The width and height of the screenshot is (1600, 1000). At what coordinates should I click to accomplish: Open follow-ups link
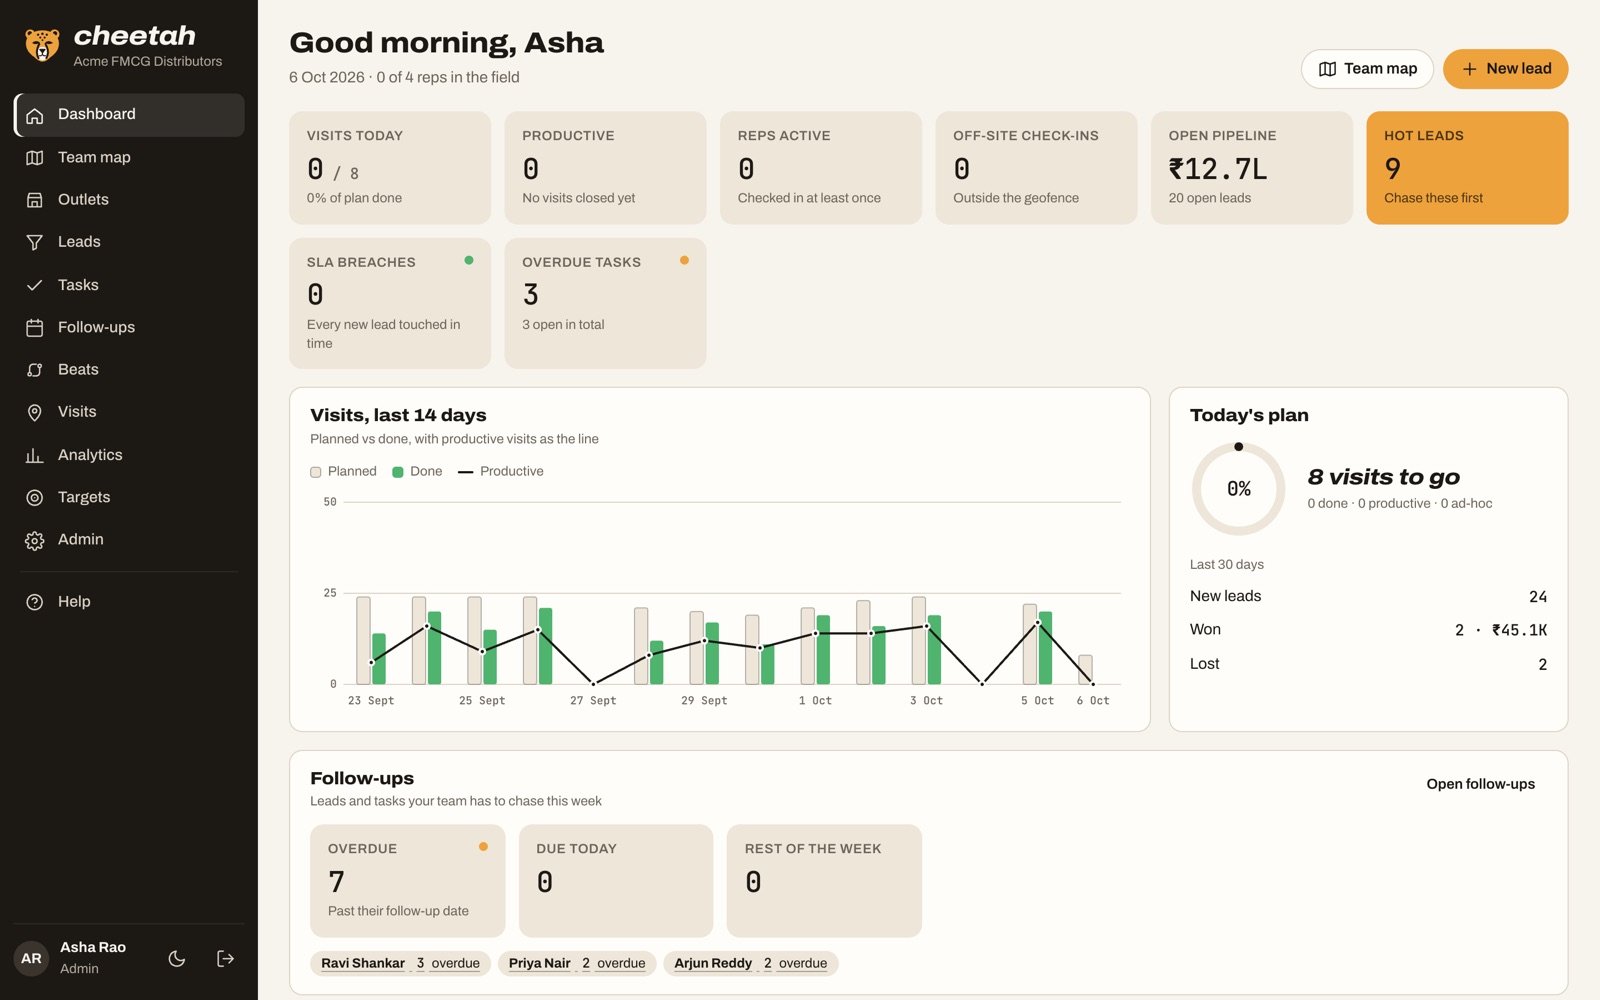(1480, 784)
